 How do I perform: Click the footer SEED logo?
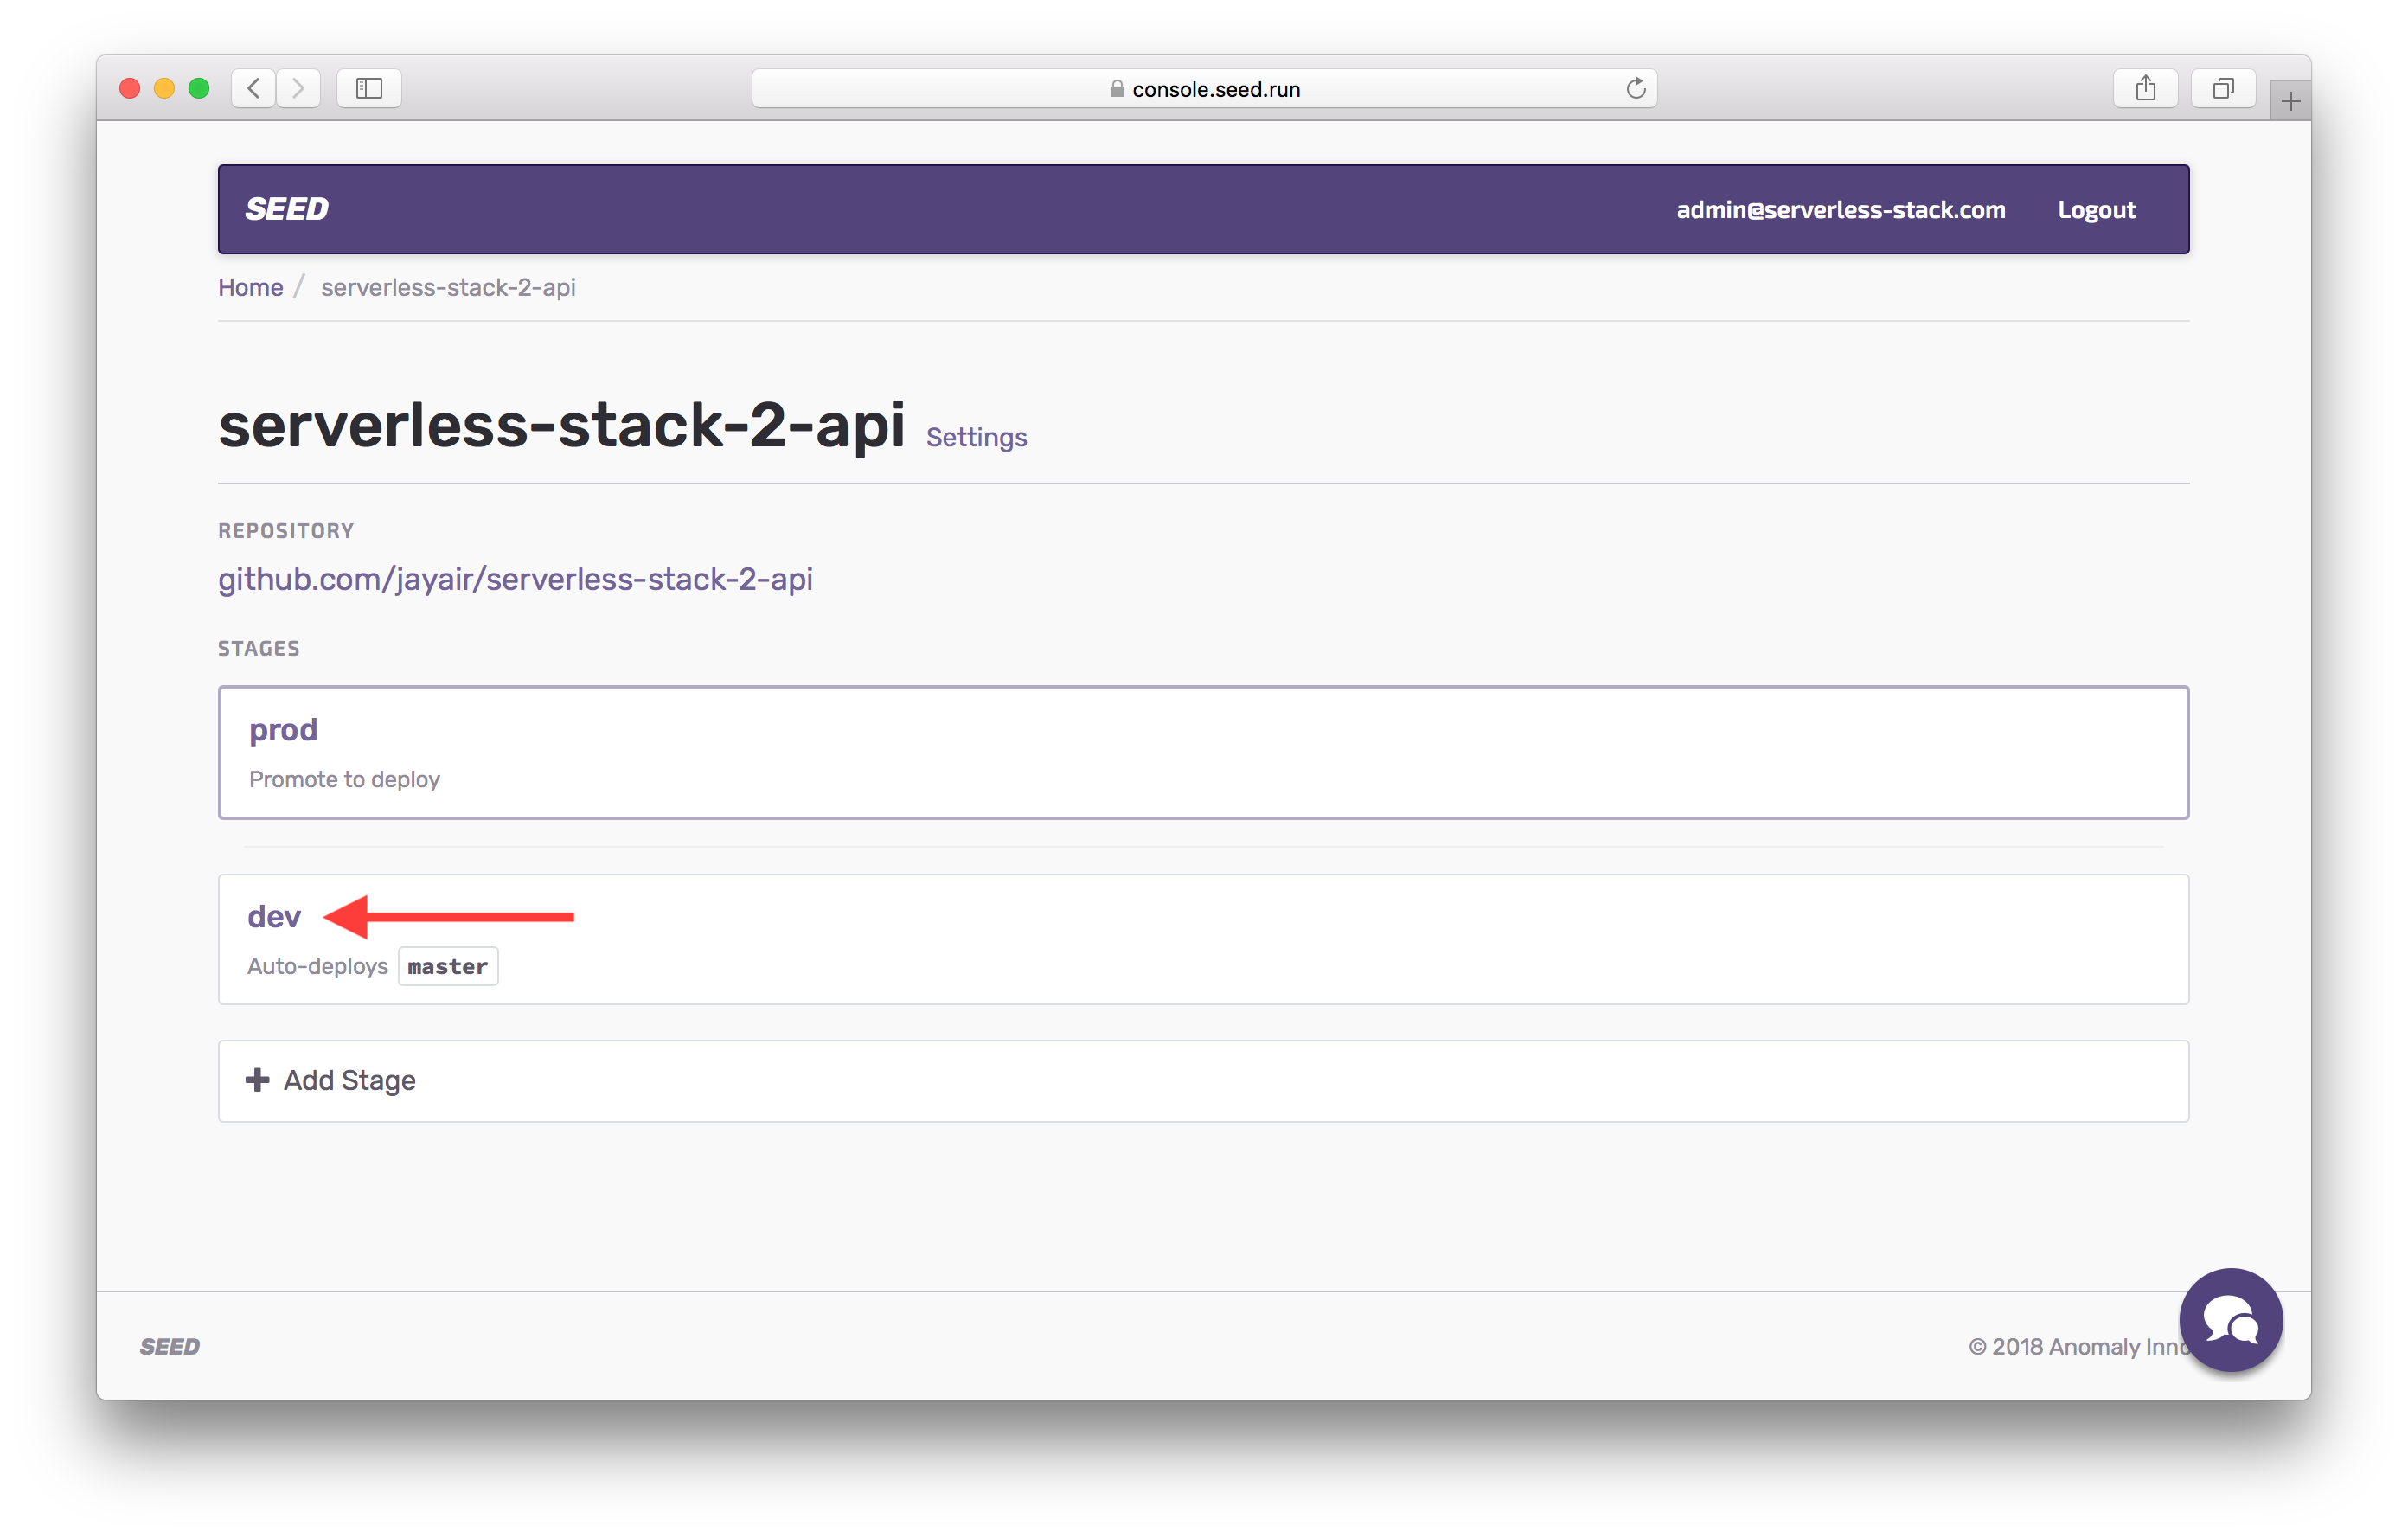pos(170,1346)
